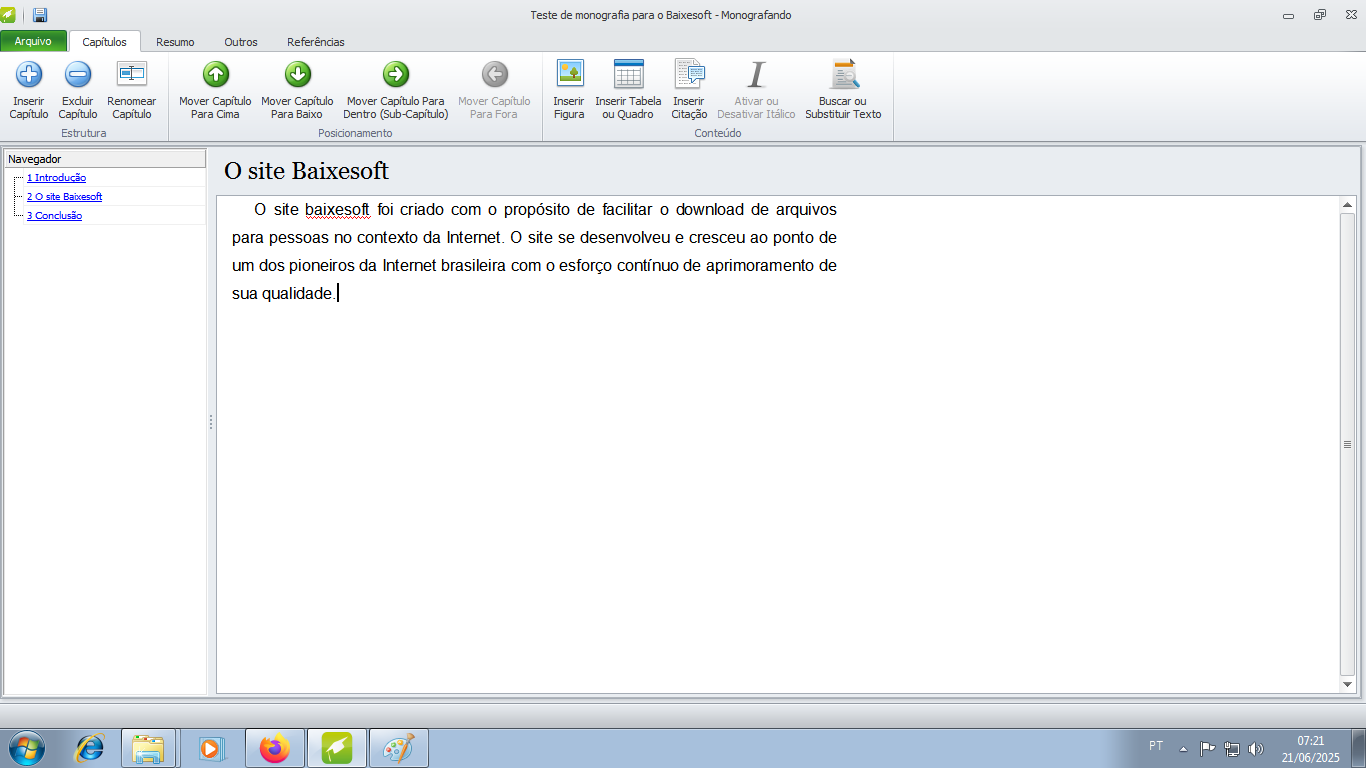Screen dimensions: 1366x768
Task: Open the Referências tab
Action: click(x=316, y=42)
